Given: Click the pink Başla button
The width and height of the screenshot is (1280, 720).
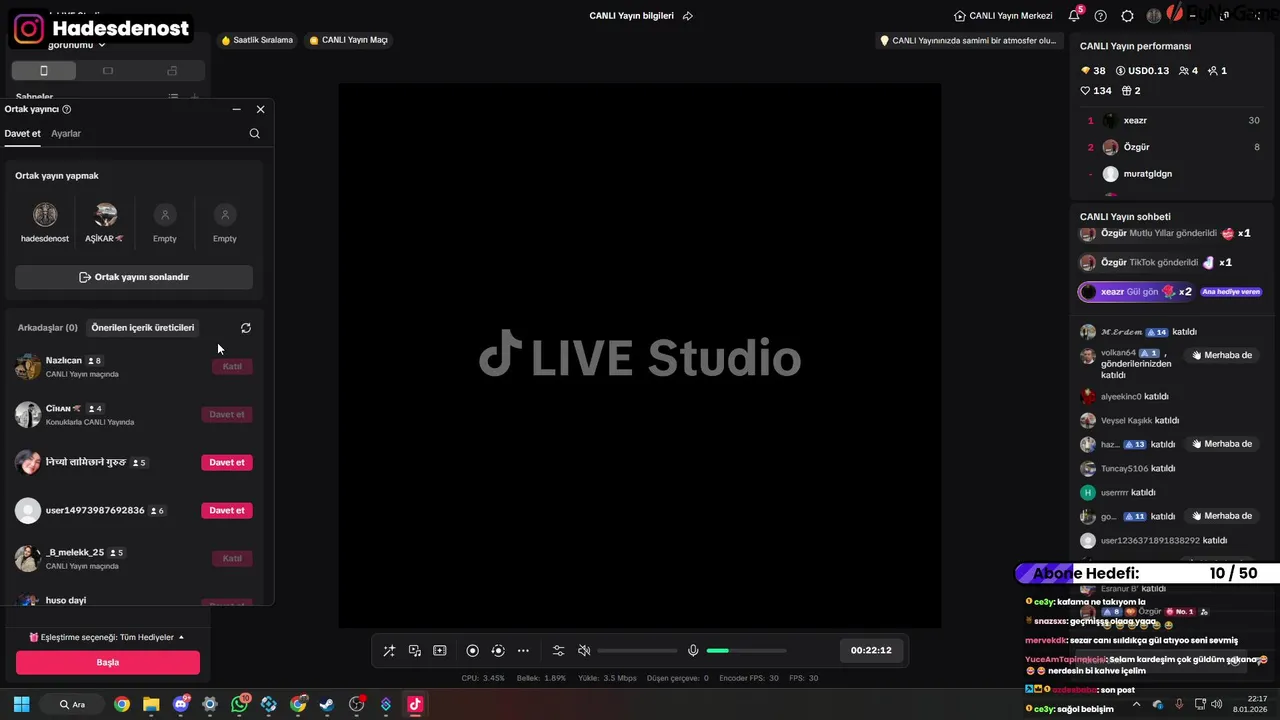Looking at the screenshot, I should (108, 662).
